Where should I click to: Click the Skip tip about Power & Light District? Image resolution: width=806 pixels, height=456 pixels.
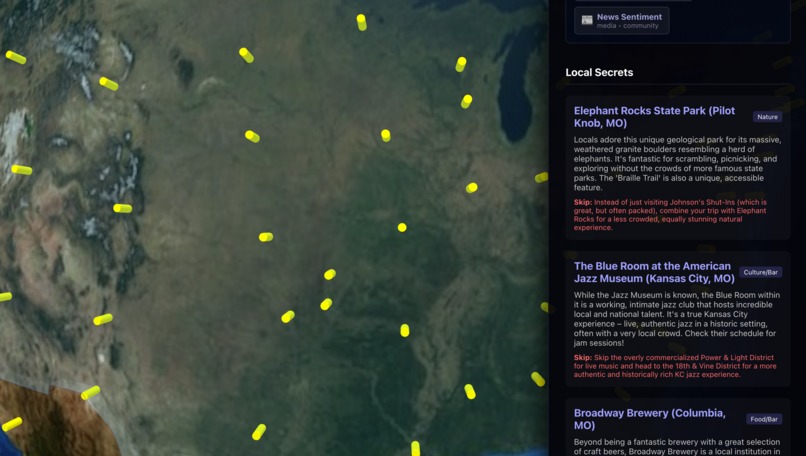pos(675,366)
